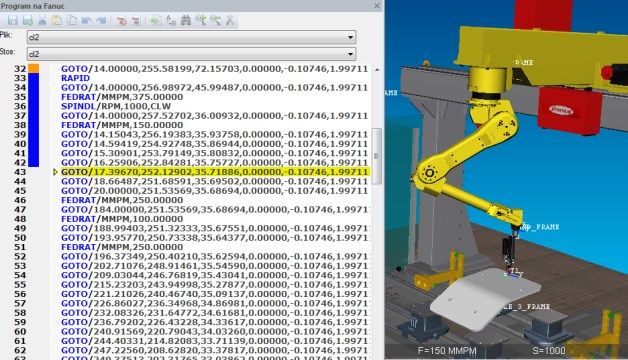Viewport: 628px width, 360px height.
Task: Click the Paste clipboard icon
Action: [x=57, y=20]
